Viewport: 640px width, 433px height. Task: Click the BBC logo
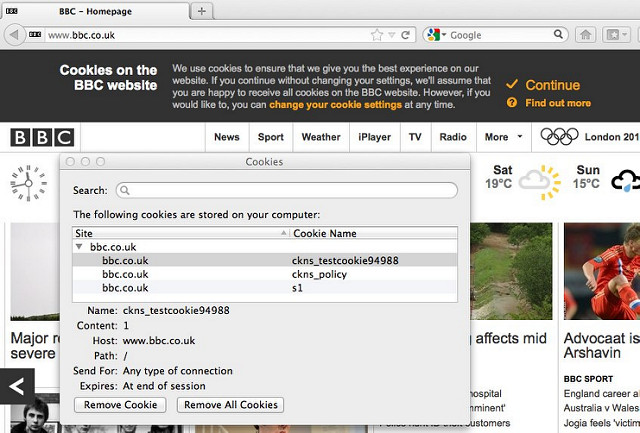[42, 138]
